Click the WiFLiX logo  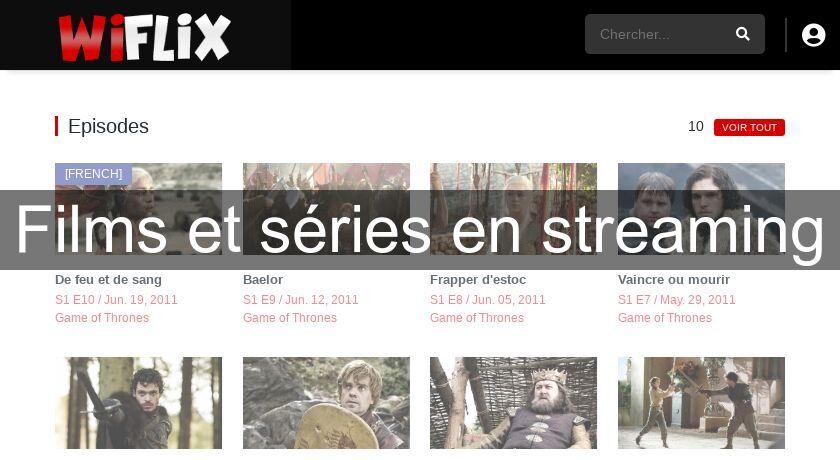click(145, 37)
